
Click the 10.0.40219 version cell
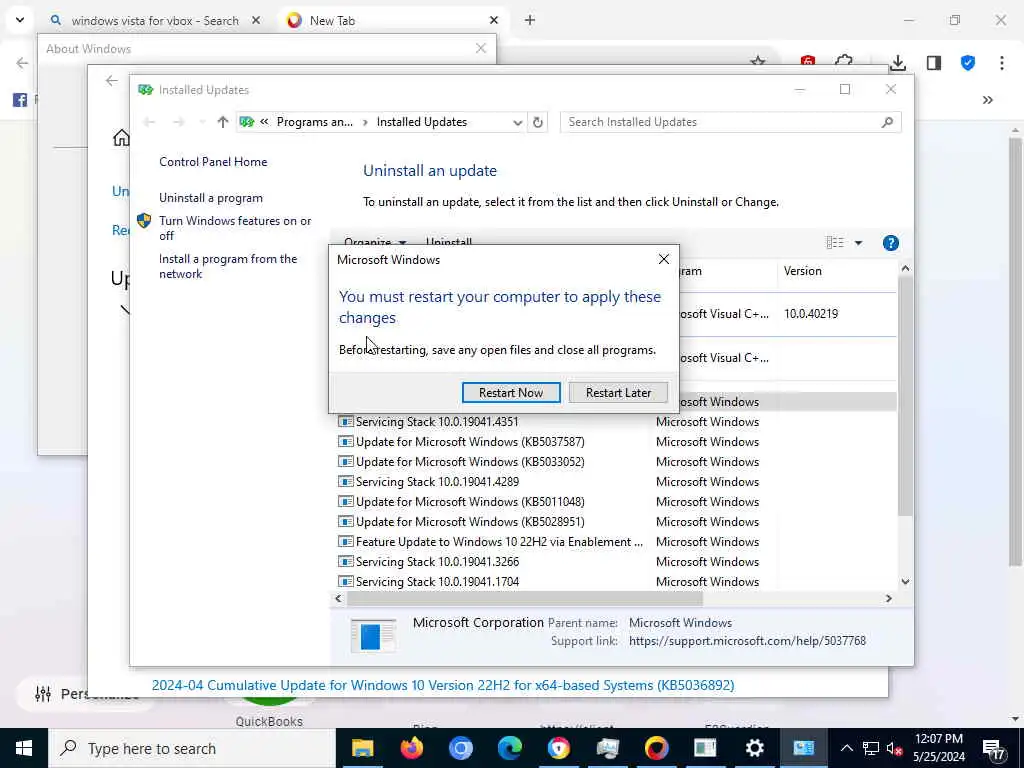[810, 314]
